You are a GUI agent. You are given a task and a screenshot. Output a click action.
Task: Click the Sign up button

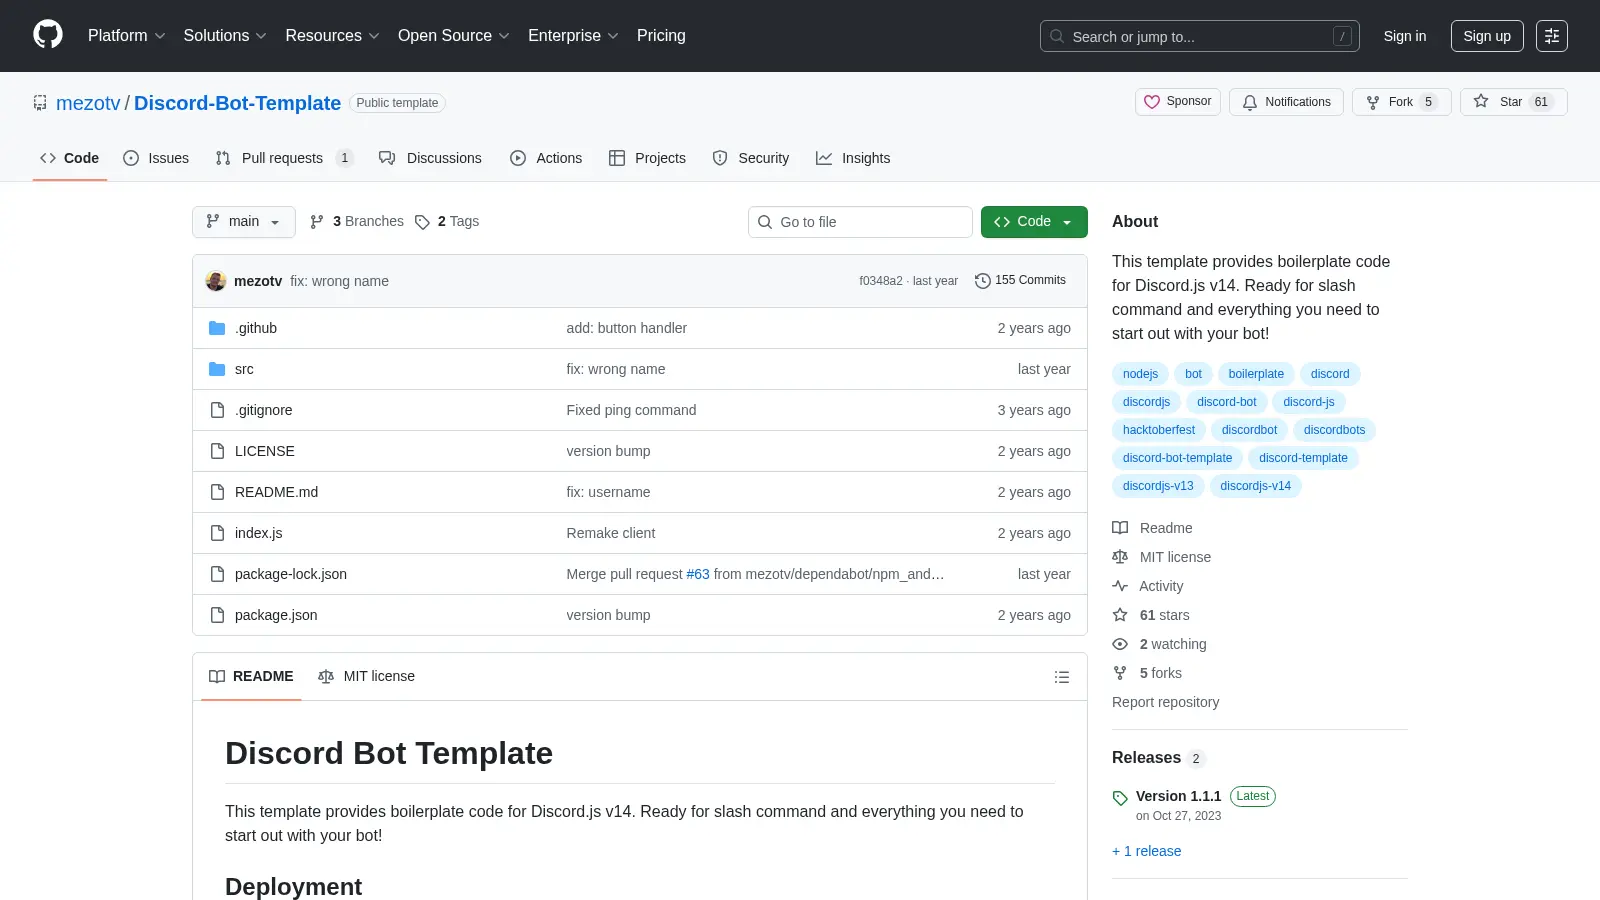(x=1487, y=36)
